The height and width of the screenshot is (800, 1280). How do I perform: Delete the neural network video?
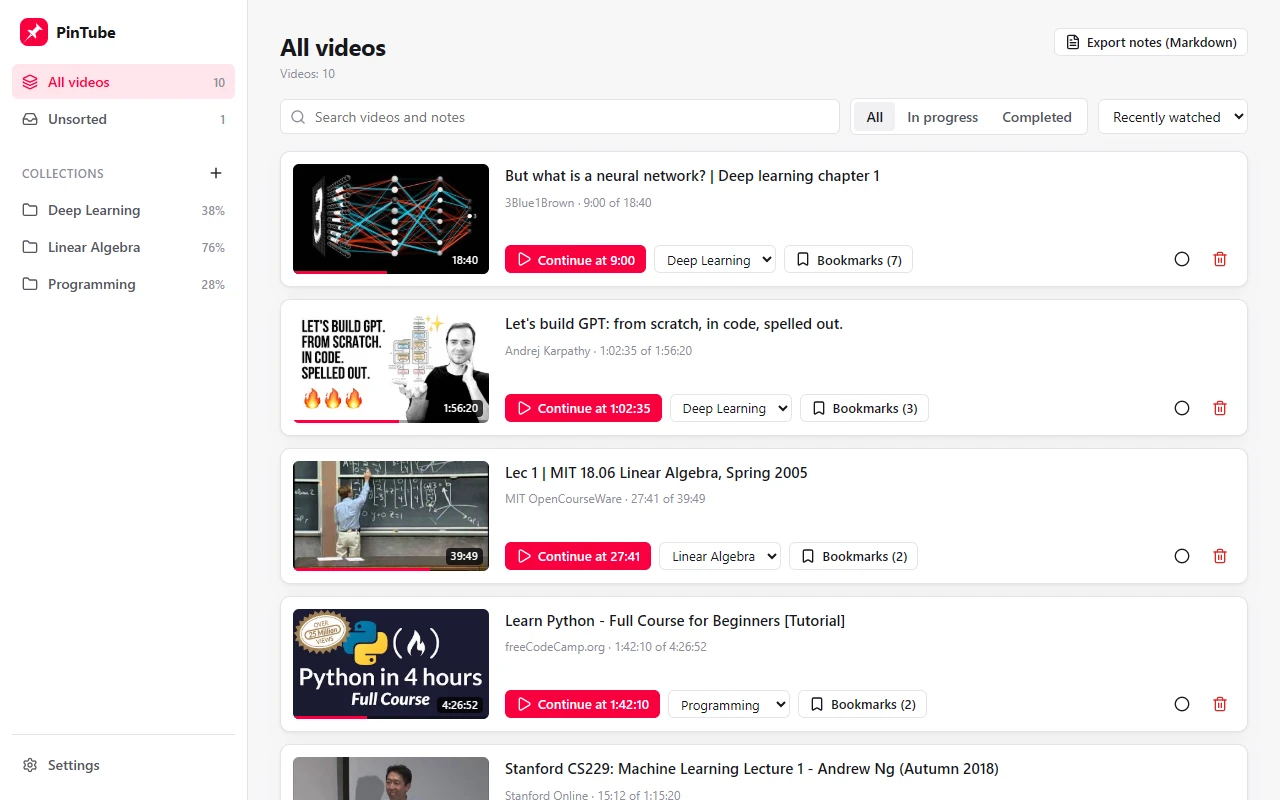pos(1220,259)
